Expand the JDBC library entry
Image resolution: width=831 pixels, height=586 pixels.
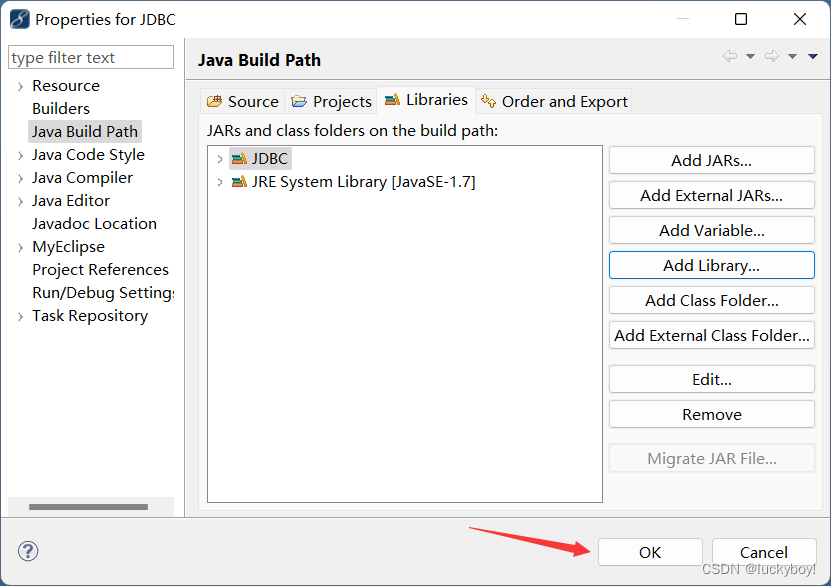click(x=219, y=159)
